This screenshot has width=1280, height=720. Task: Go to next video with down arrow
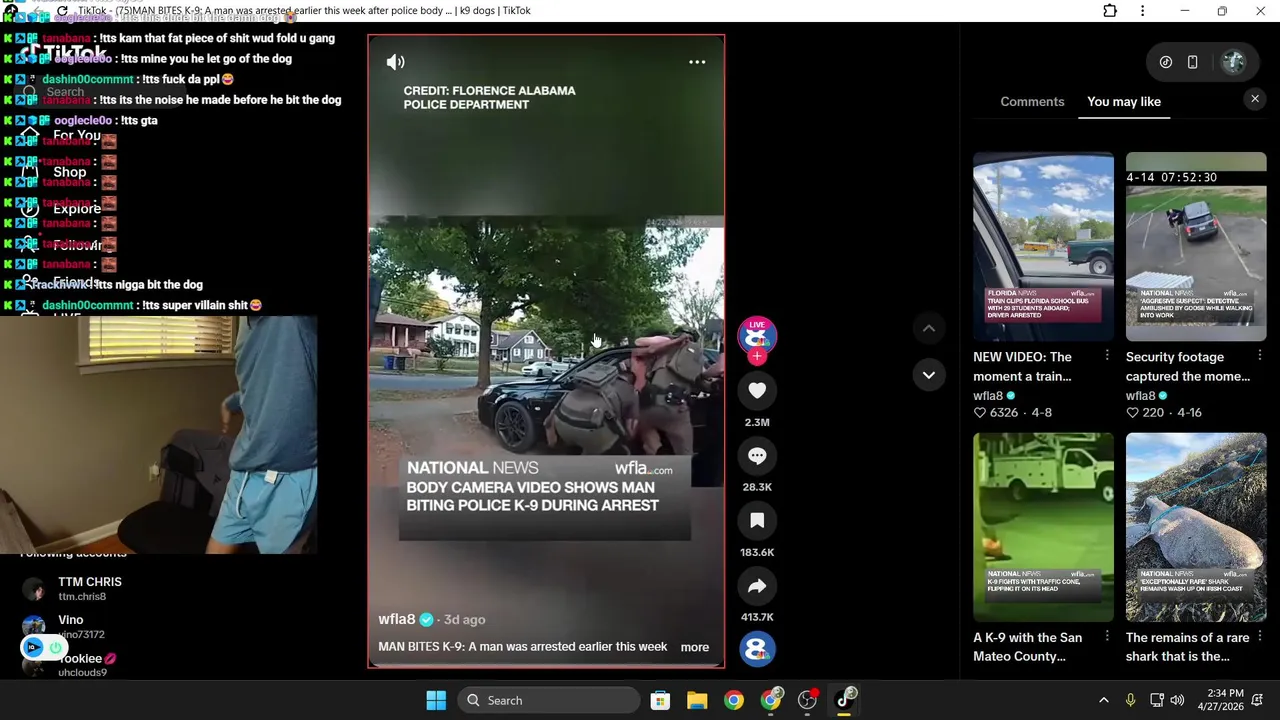[929, 375]
